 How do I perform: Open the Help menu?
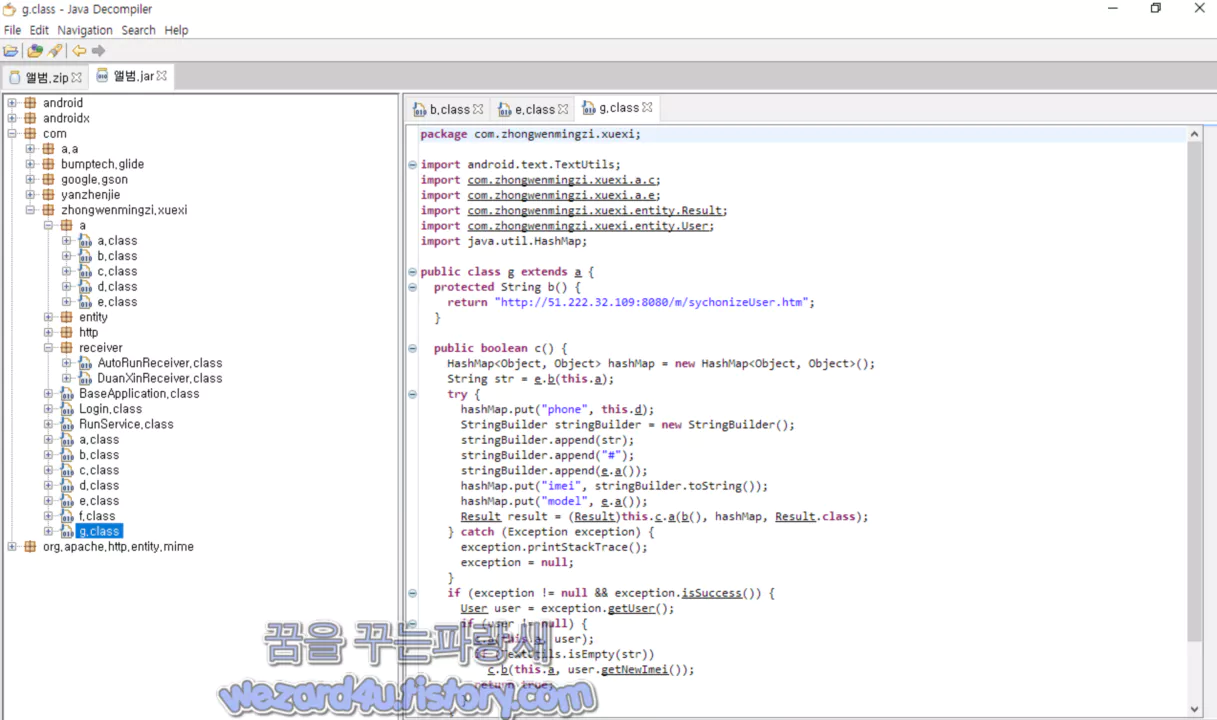point(176,30)
